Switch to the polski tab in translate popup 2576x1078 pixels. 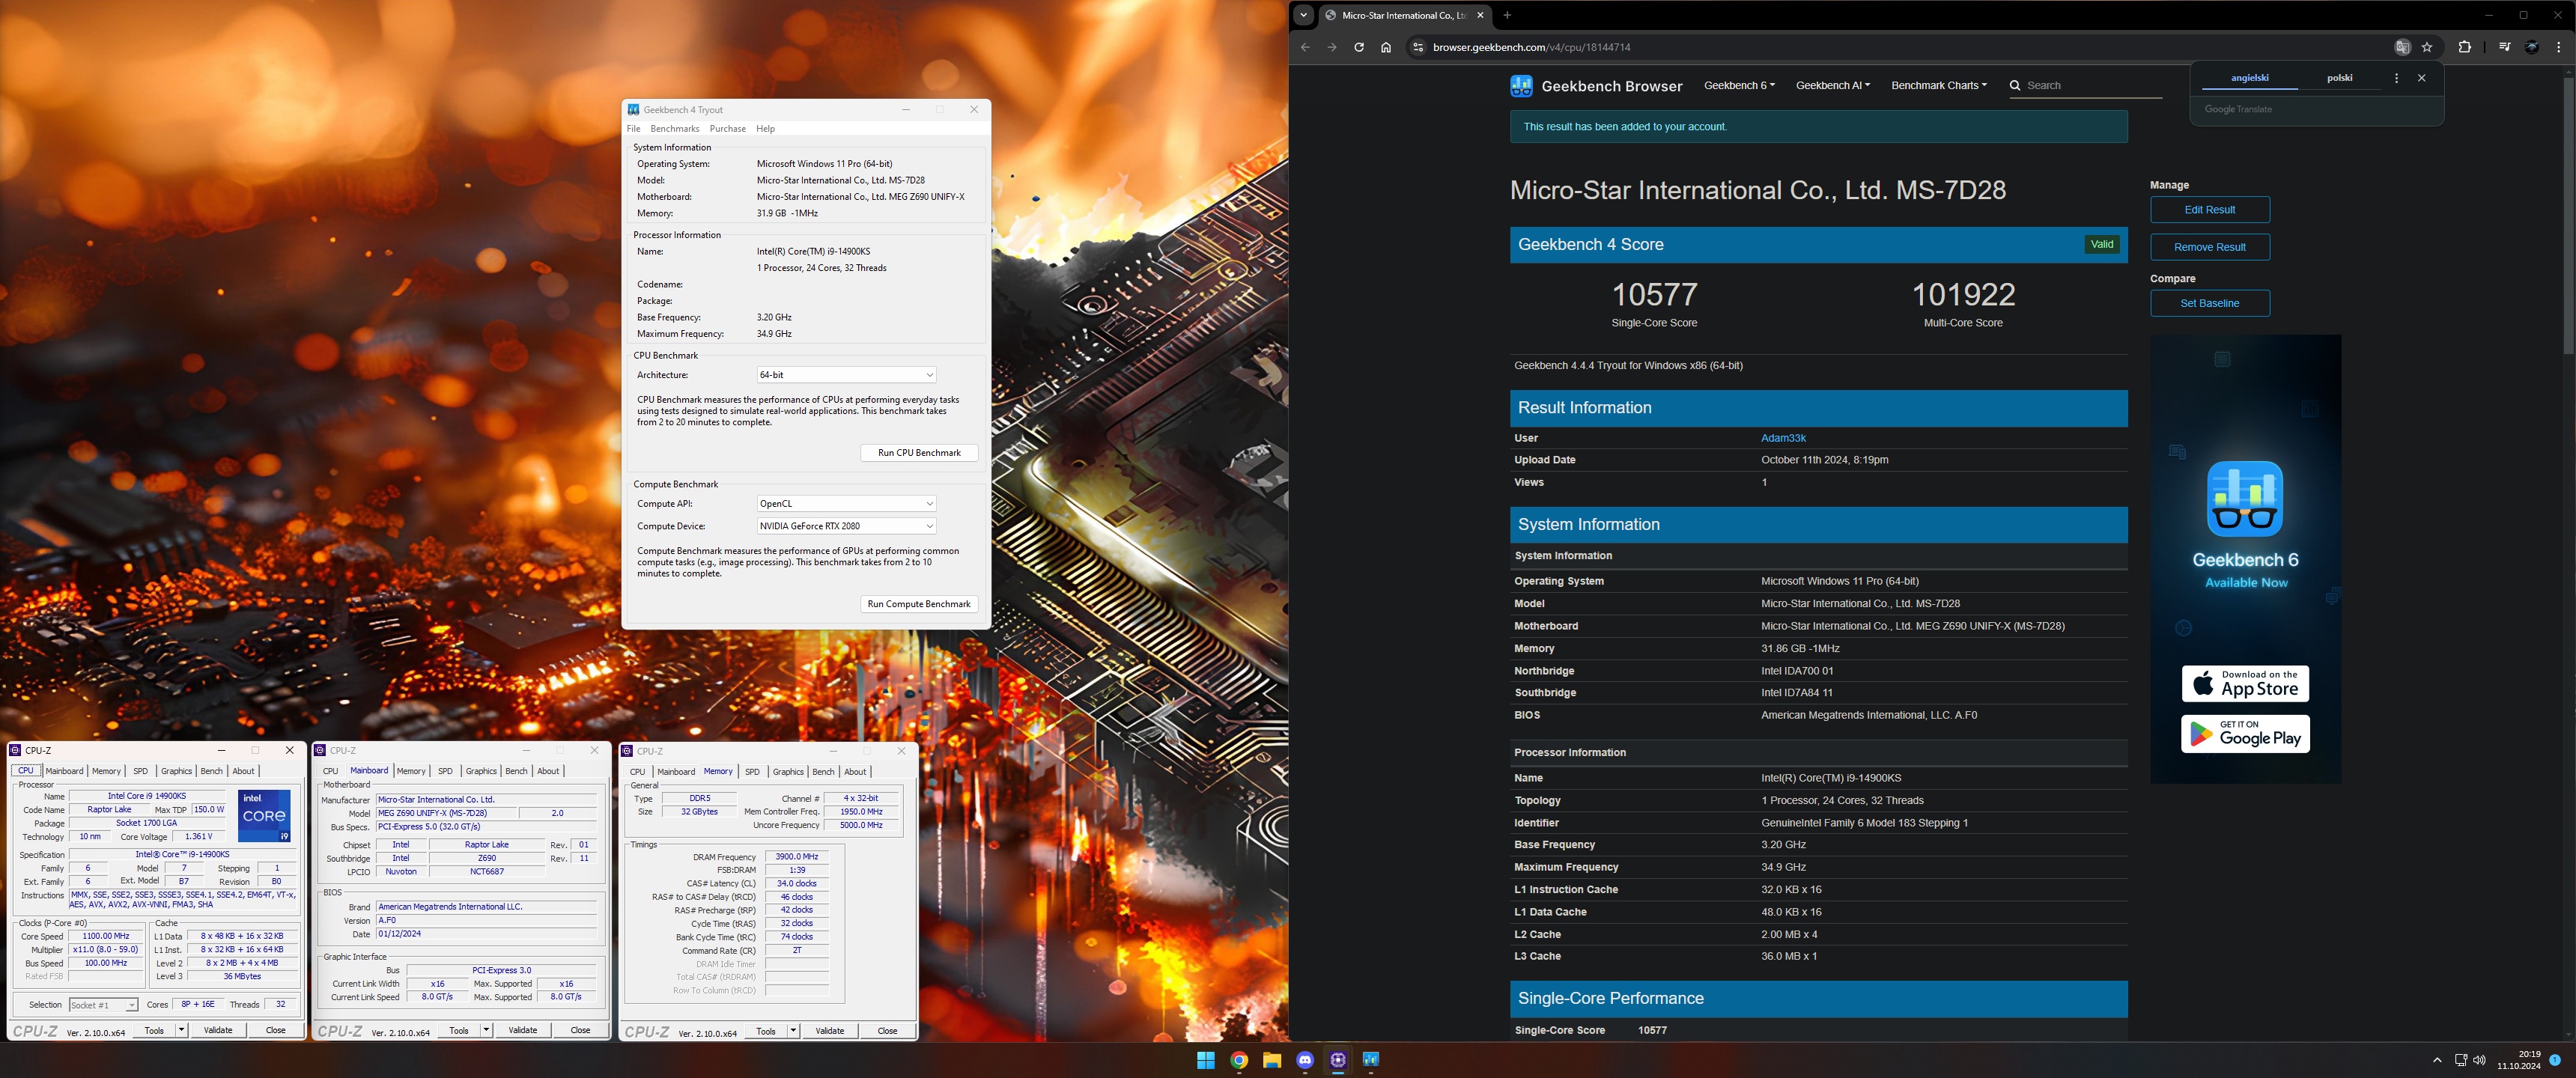2340,78
